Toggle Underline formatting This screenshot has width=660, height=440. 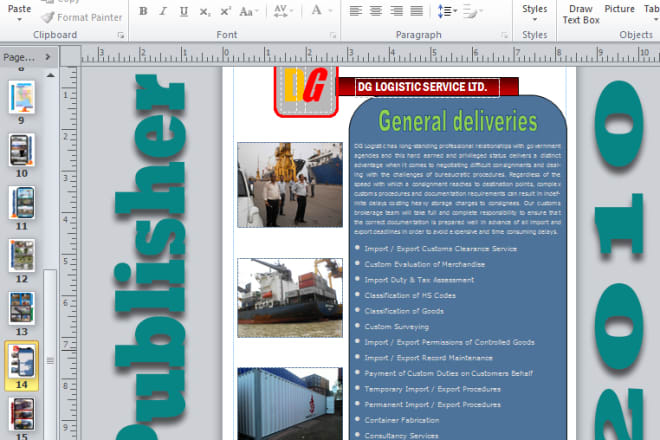click(x=184, y=11)
